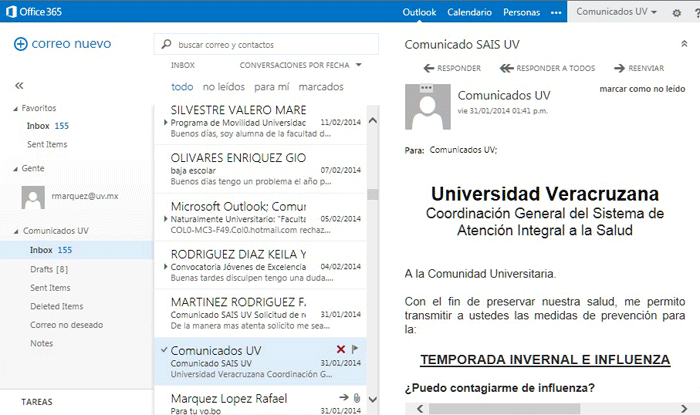The image size is (700, 415).
Task: Delete the Comunicados UV message with red X
Action: 341,349
